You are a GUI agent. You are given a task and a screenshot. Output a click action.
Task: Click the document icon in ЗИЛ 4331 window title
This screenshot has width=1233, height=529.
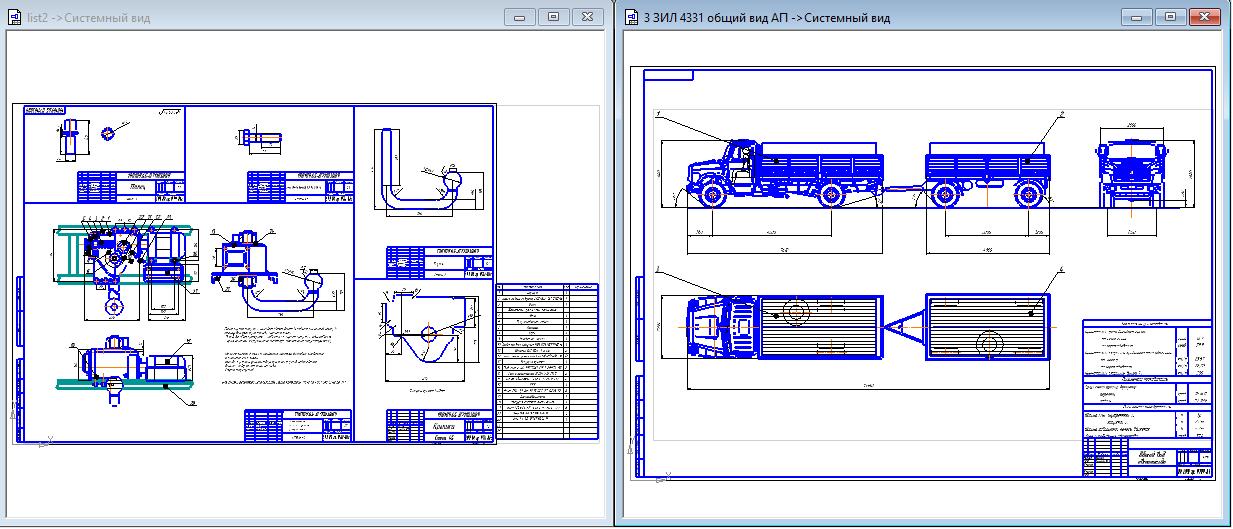[631, 17]
